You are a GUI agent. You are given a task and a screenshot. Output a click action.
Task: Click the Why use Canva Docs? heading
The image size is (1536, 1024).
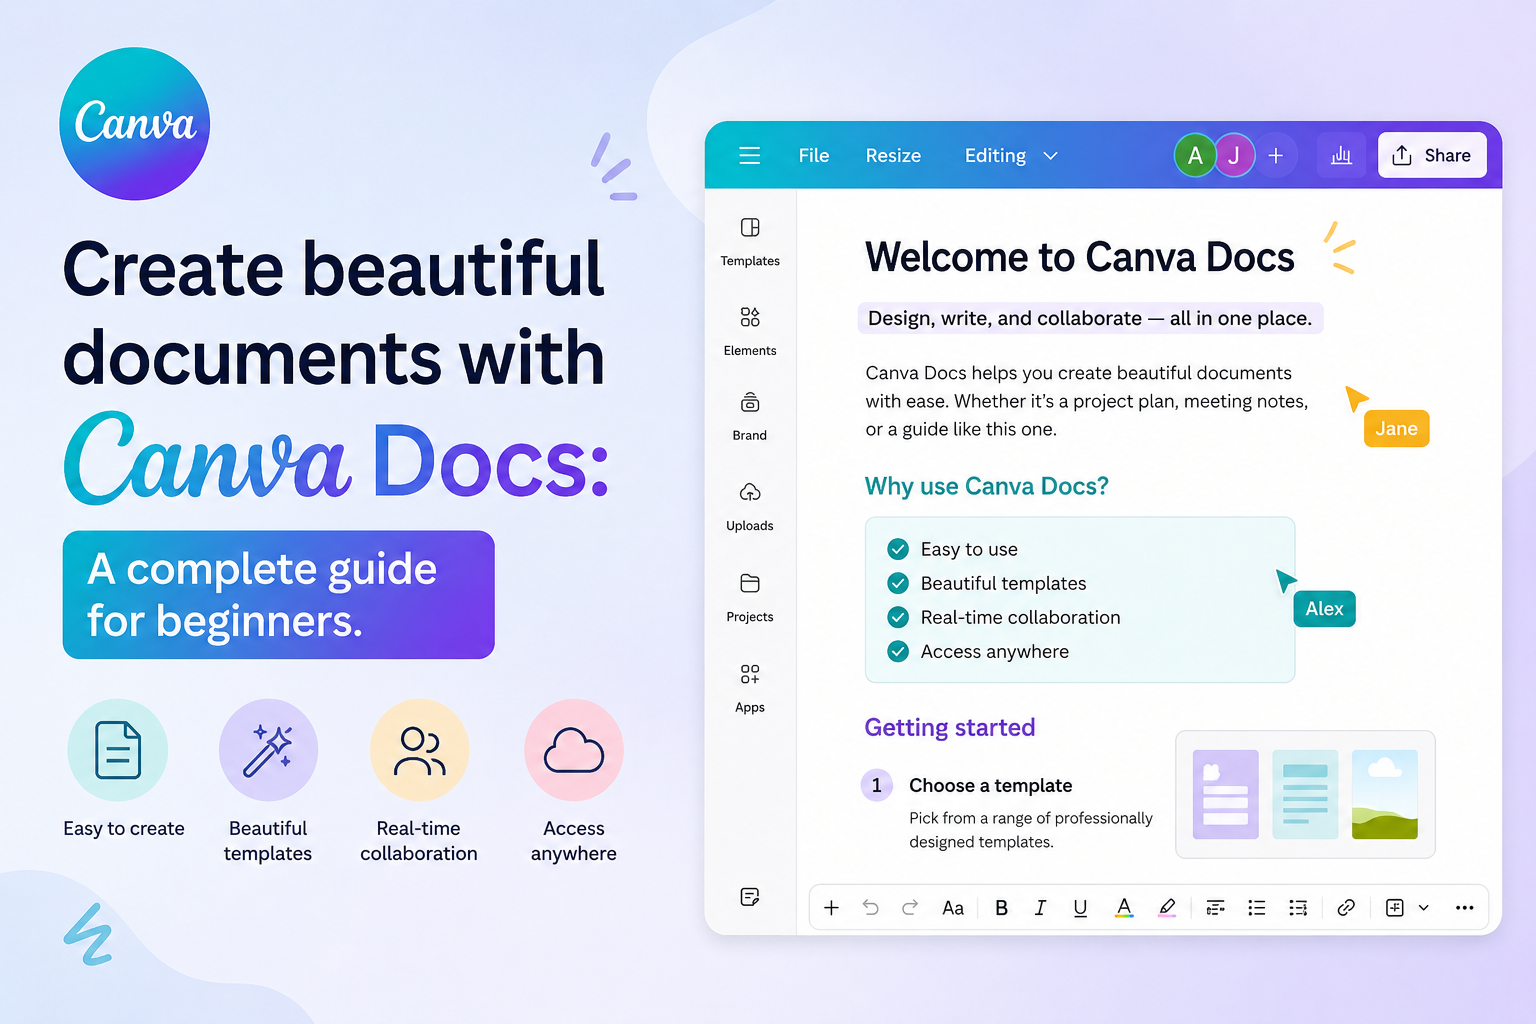[987, 486]
